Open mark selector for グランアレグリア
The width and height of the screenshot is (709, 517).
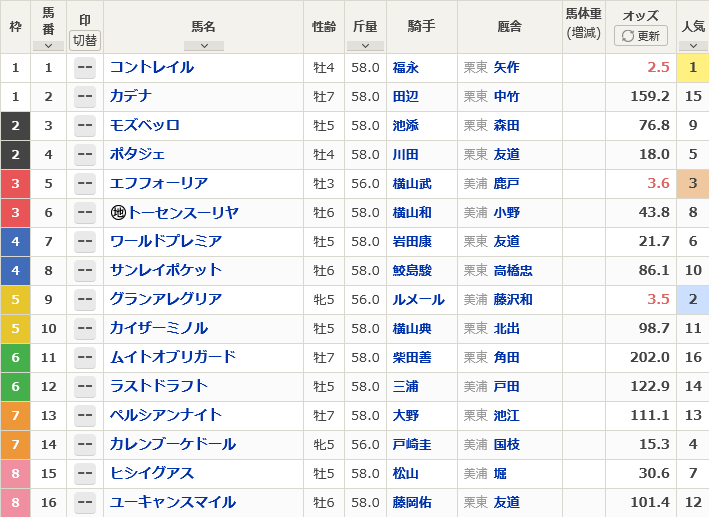85,299
